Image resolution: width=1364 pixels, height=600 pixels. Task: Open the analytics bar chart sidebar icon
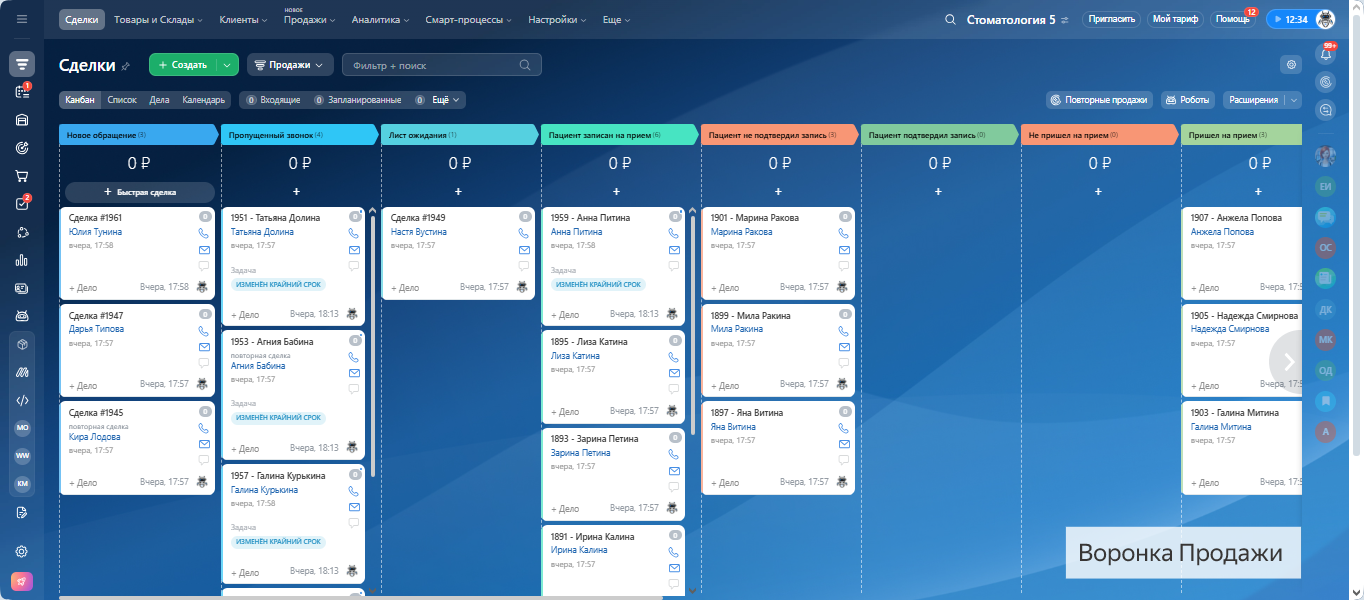(x=22, y=260)
